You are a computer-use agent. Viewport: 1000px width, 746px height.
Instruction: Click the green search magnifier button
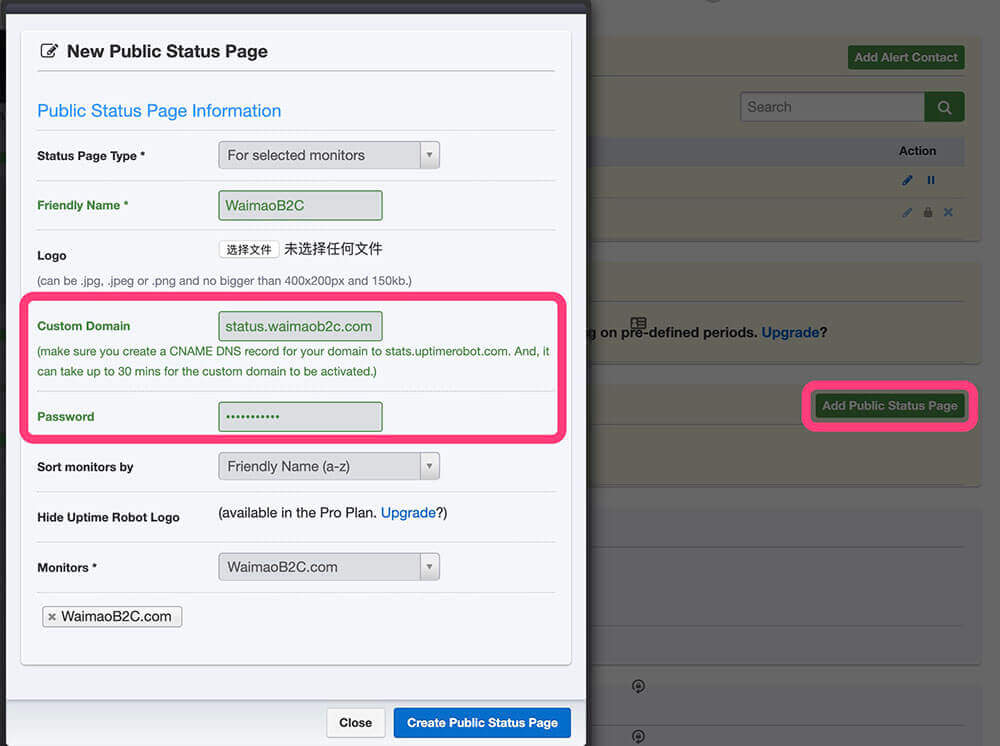(944, 107)
